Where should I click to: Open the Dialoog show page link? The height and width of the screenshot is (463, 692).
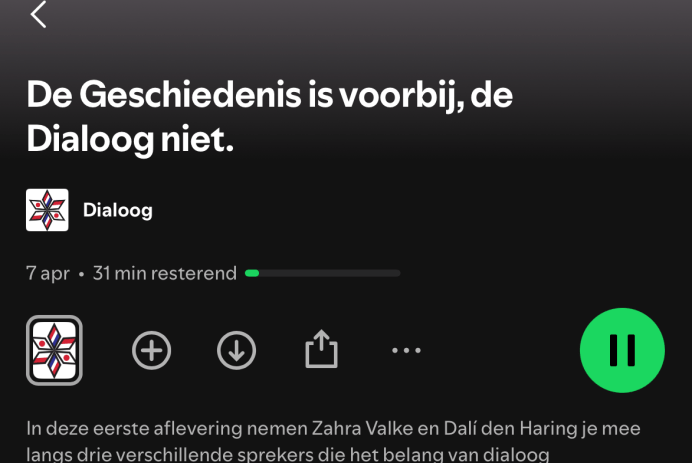point(117,211)
